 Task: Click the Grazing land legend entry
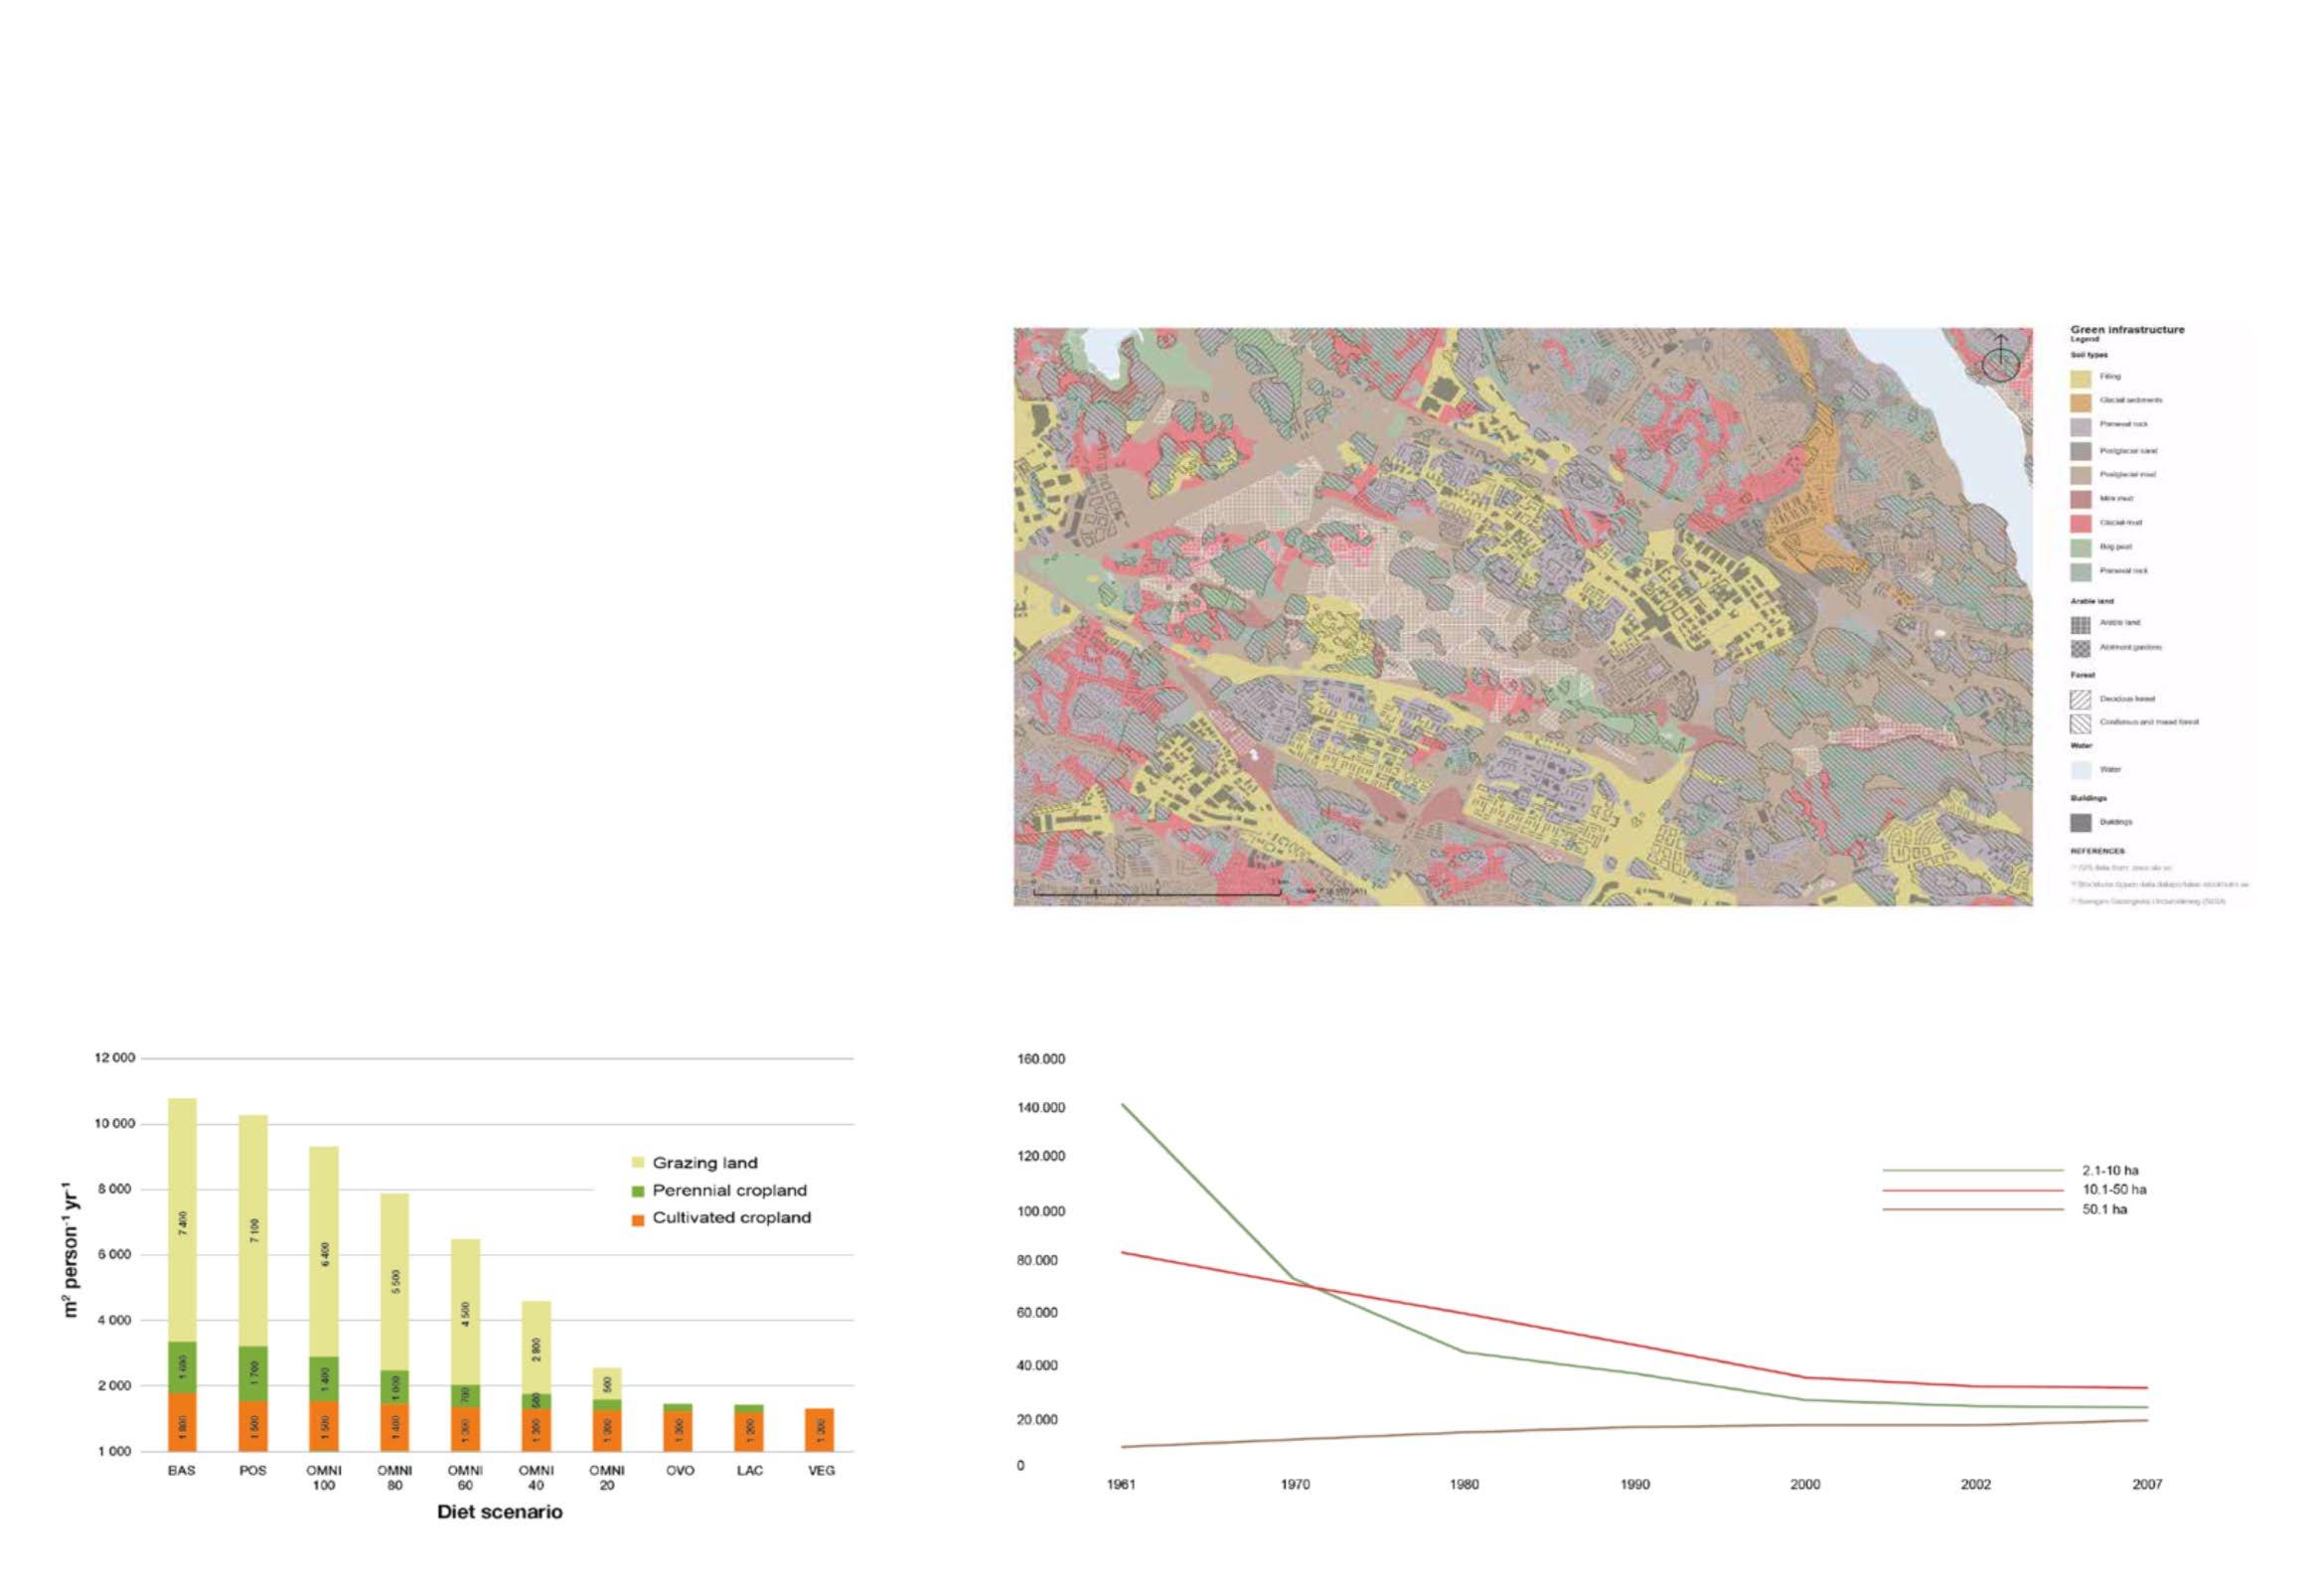tap(704, 1163)
